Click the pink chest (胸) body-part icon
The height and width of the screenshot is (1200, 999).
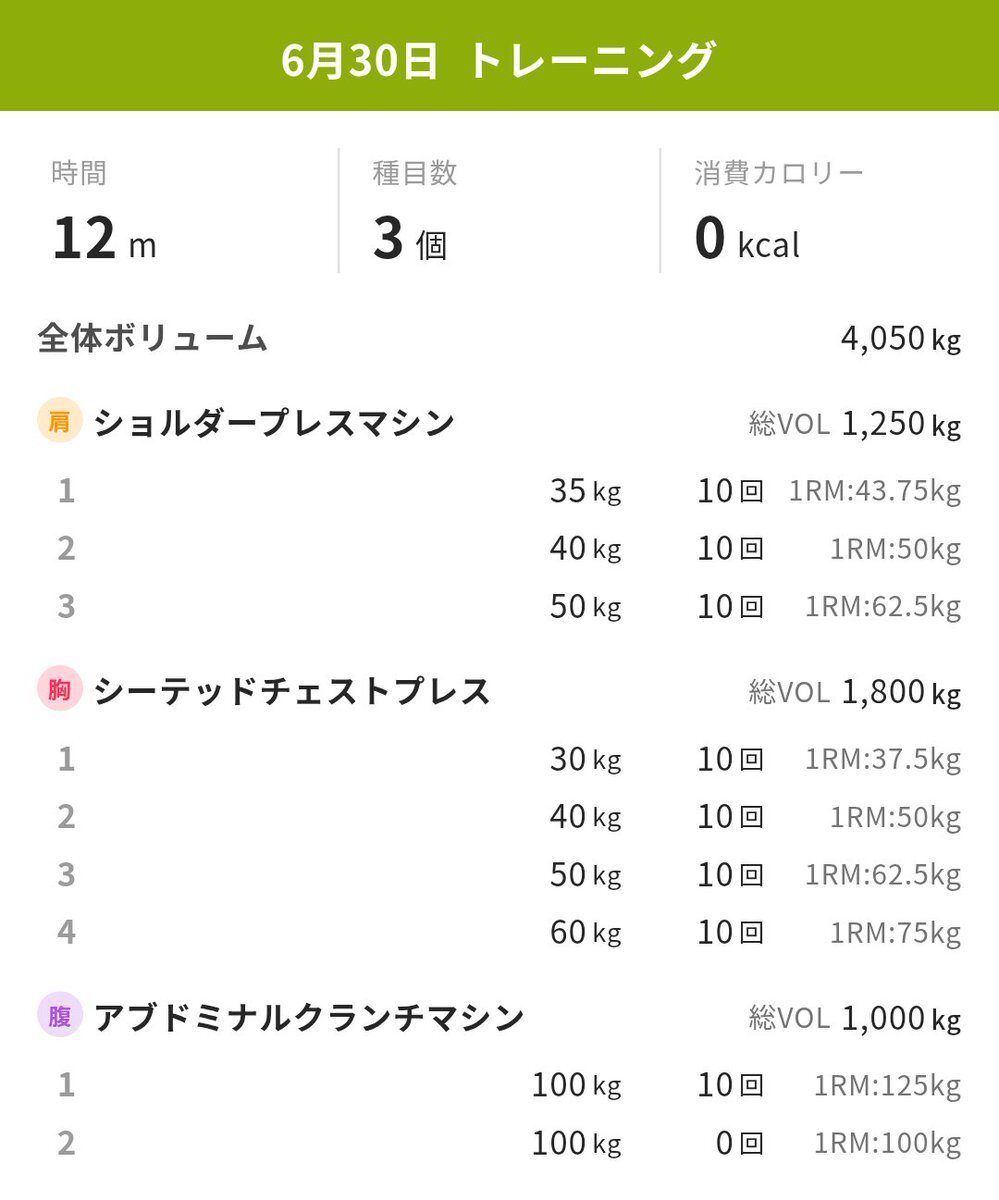point(59,691)
